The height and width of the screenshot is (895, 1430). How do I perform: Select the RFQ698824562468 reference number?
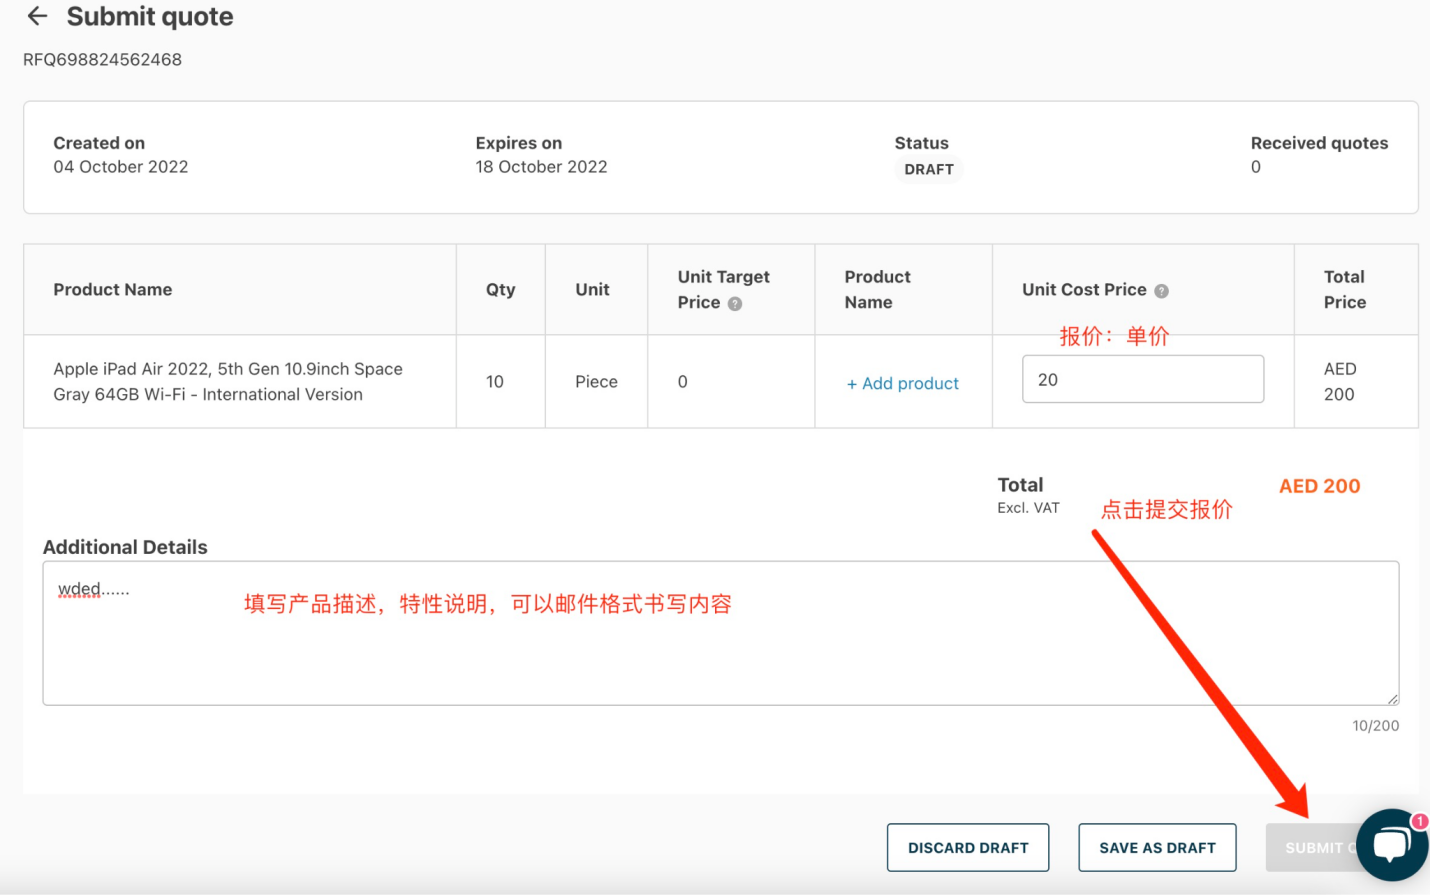[x=102, y=60]
